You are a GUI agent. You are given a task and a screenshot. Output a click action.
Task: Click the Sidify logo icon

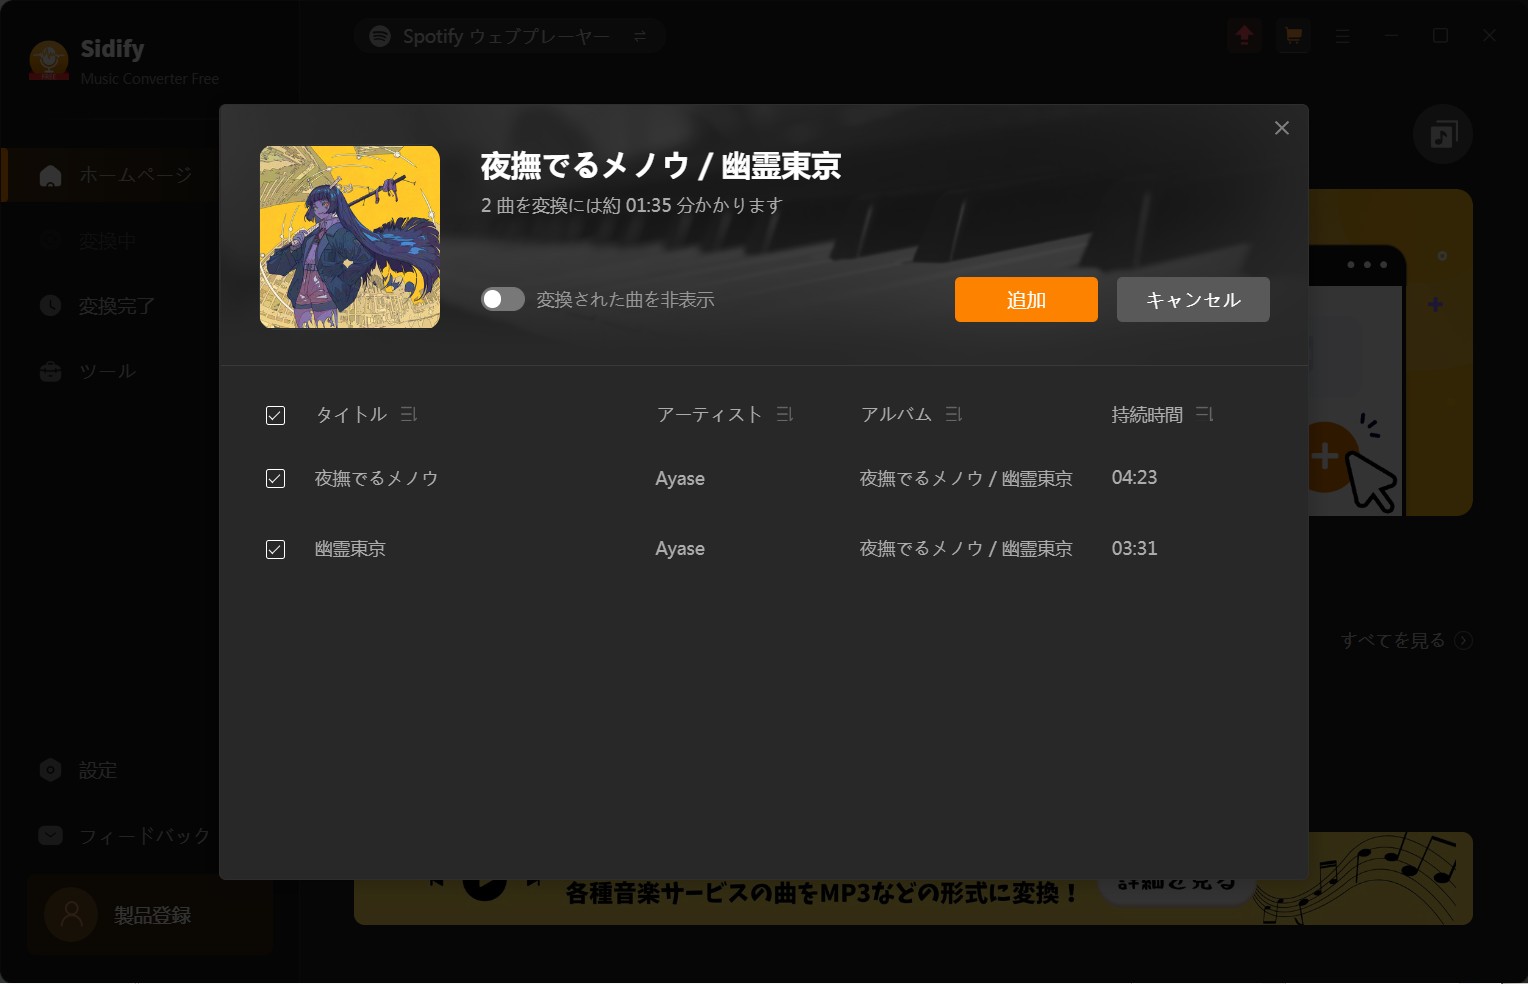(49, 61)
